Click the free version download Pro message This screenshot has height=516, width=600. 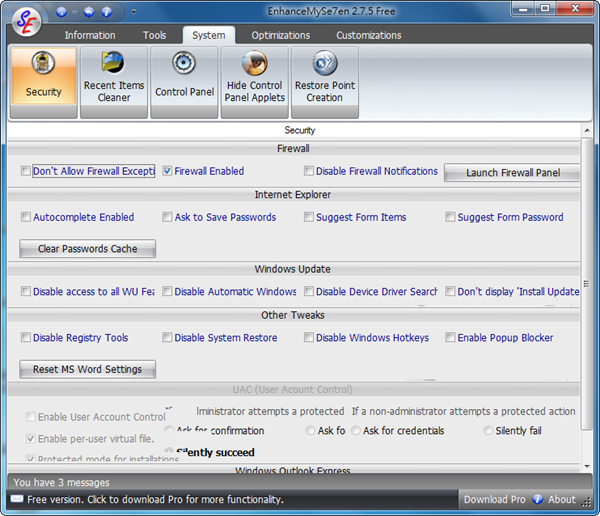155,500
